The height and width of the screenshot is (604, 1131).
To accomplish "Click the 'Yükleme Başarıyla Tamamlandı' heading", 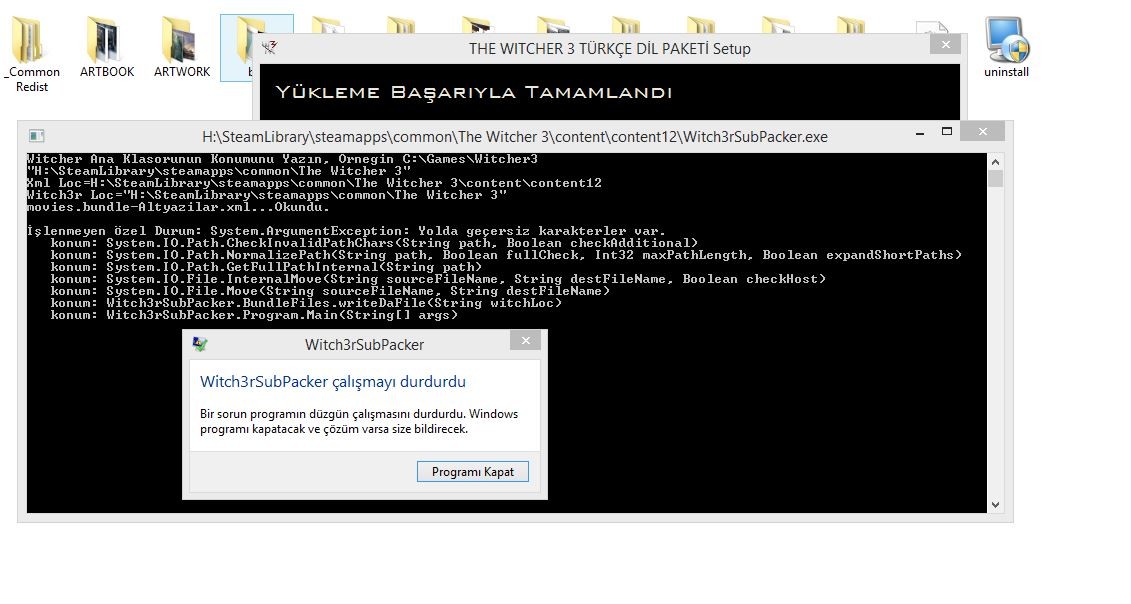I will 474,92.
